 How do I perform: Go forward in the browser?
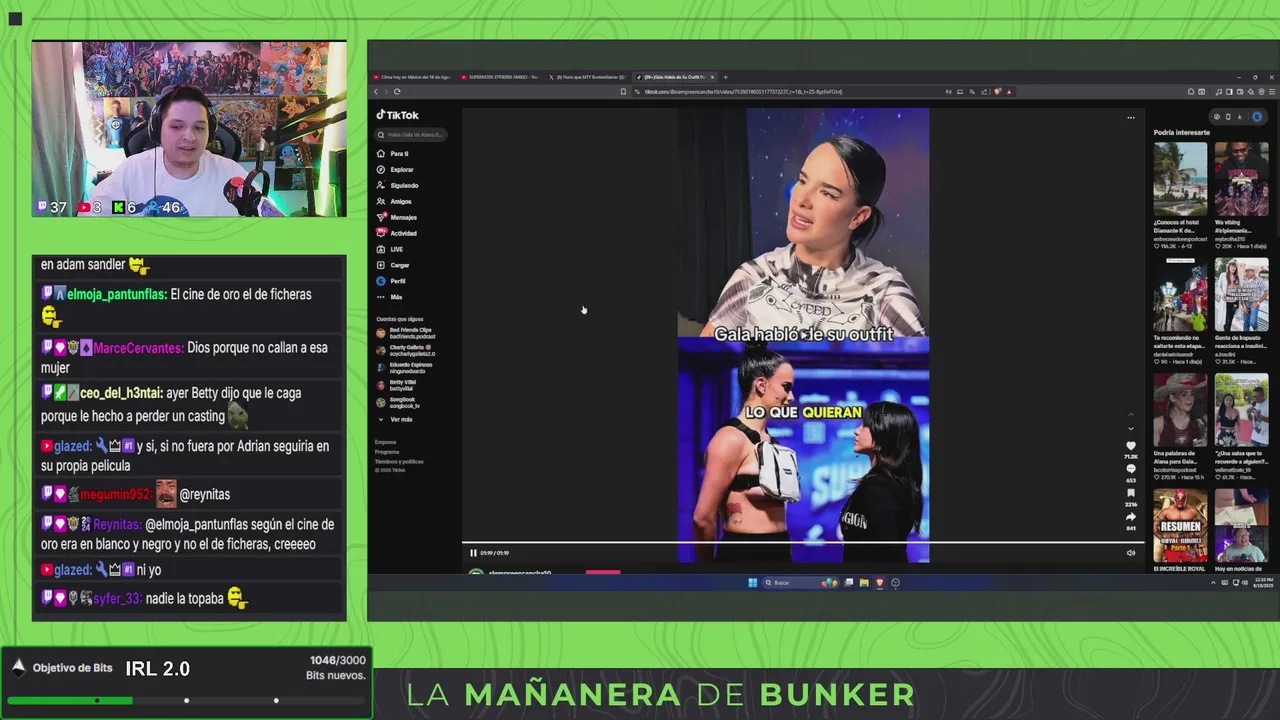(x=386, y=91)
